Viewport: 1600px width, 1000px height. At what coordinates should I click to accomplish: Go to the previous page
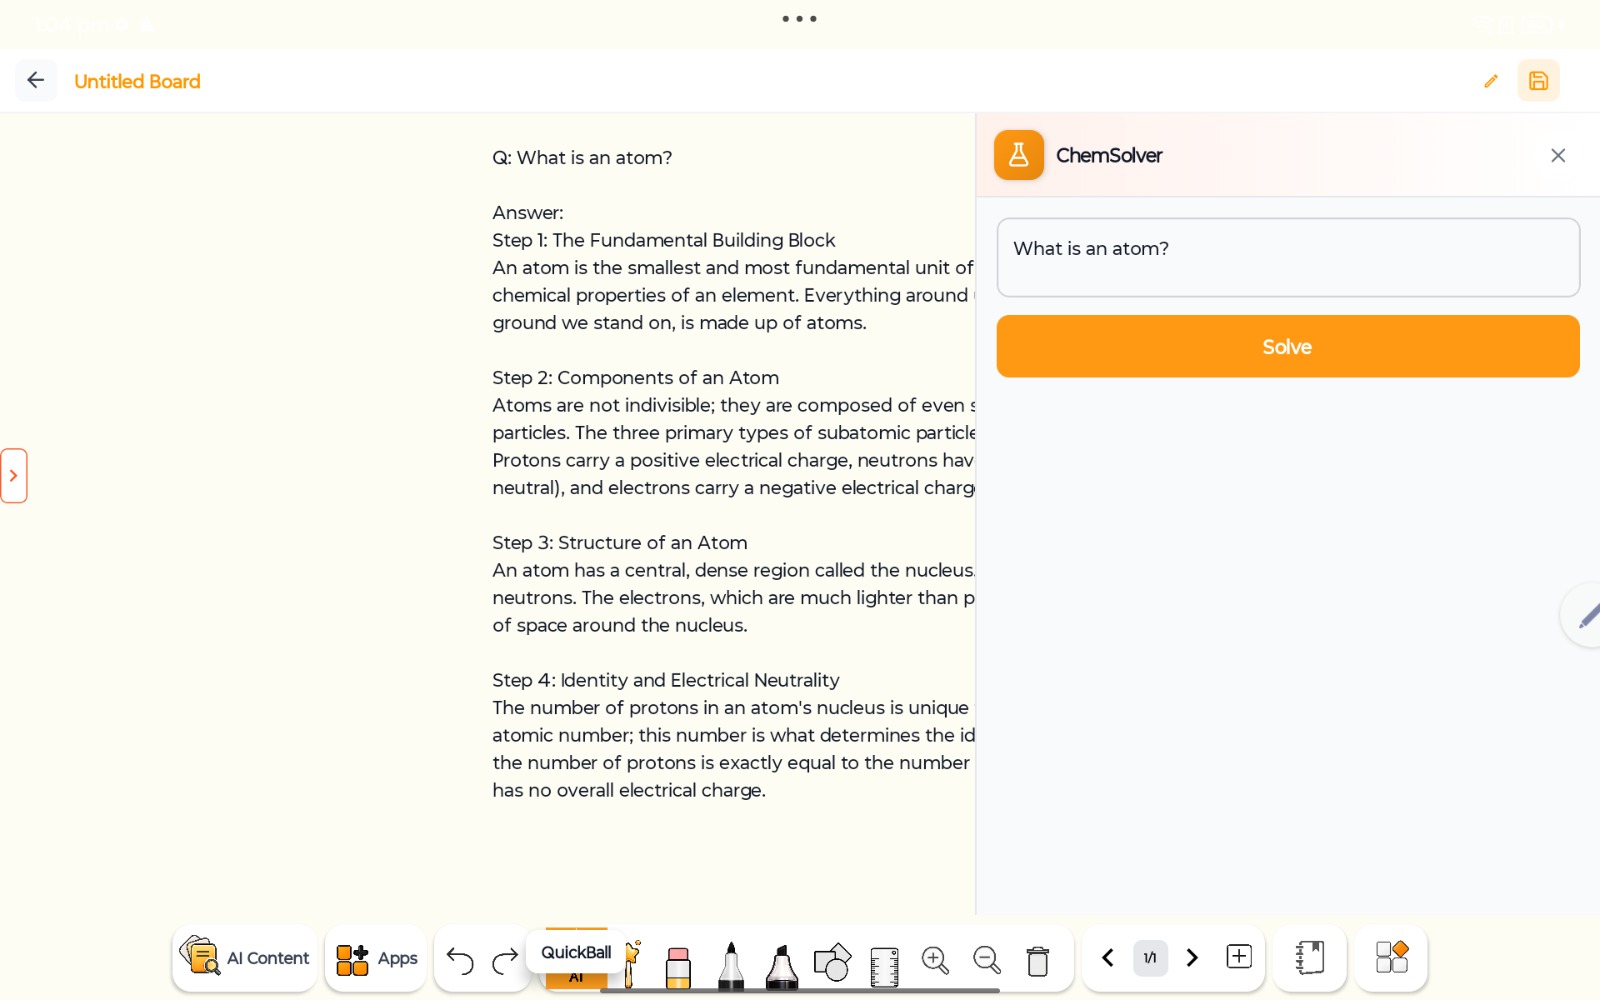[x=1108, y=958]
